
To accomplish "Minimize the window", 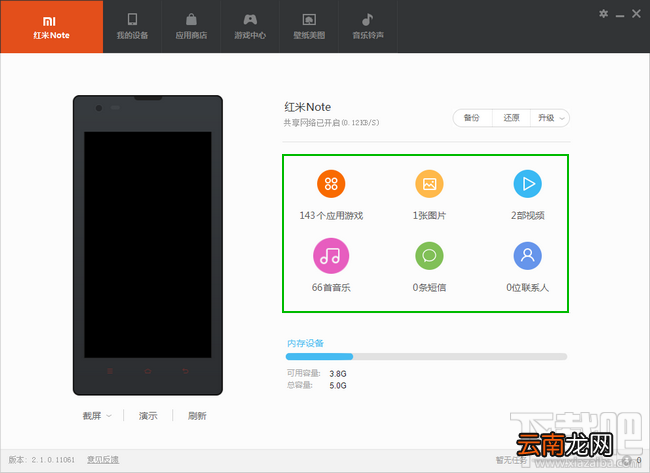I will click(x=620, y=15).
